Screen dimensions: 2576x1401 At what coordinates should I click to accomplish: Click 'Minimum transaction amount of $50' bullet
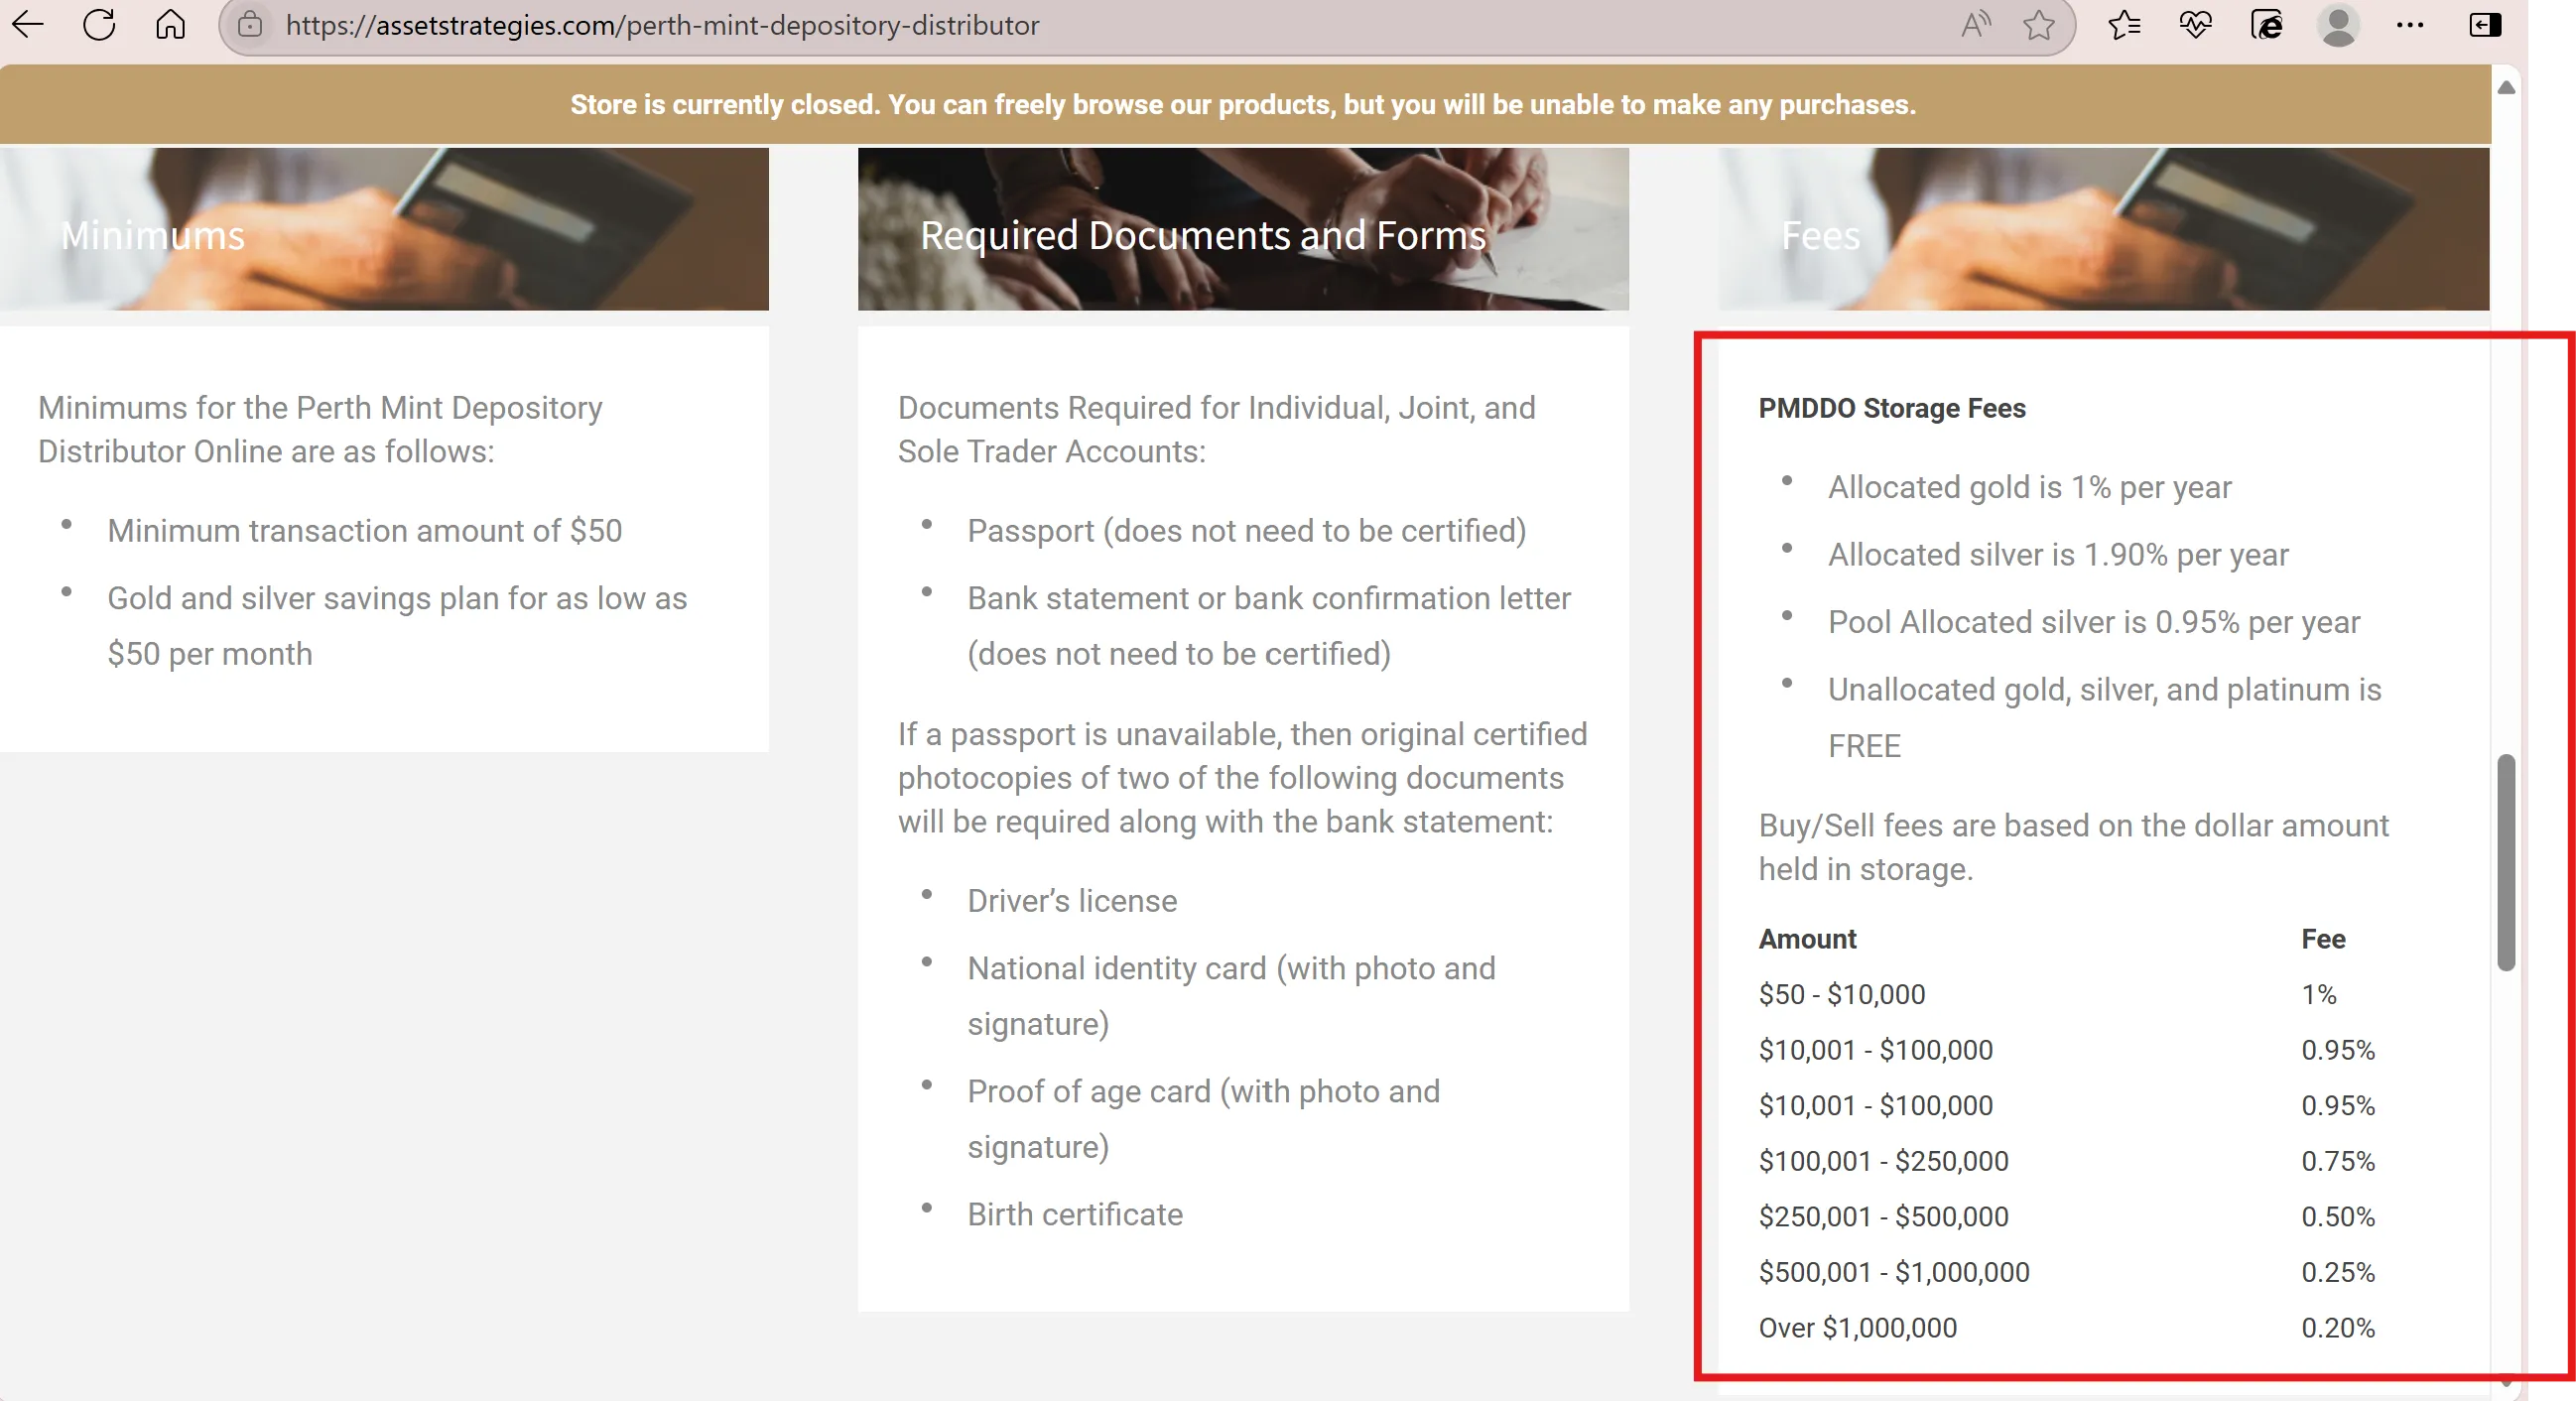coord(364,531)
